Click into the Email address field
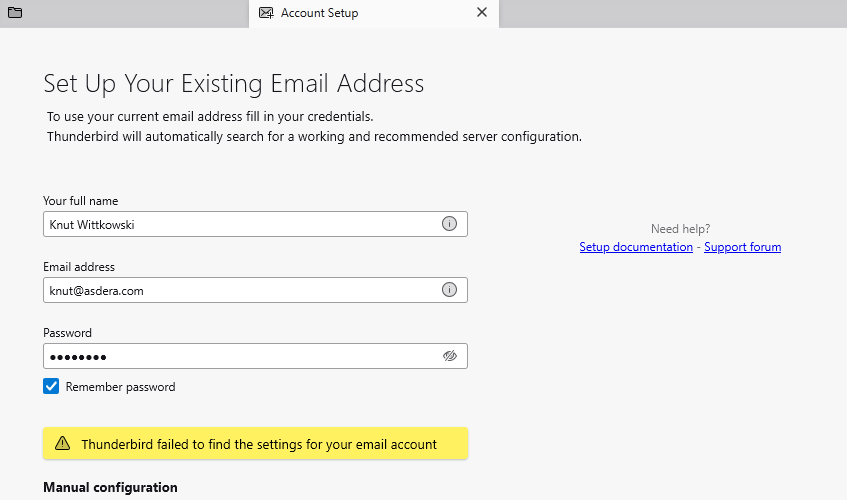Viewport: 847px width, 500px height. pos(240,290)
